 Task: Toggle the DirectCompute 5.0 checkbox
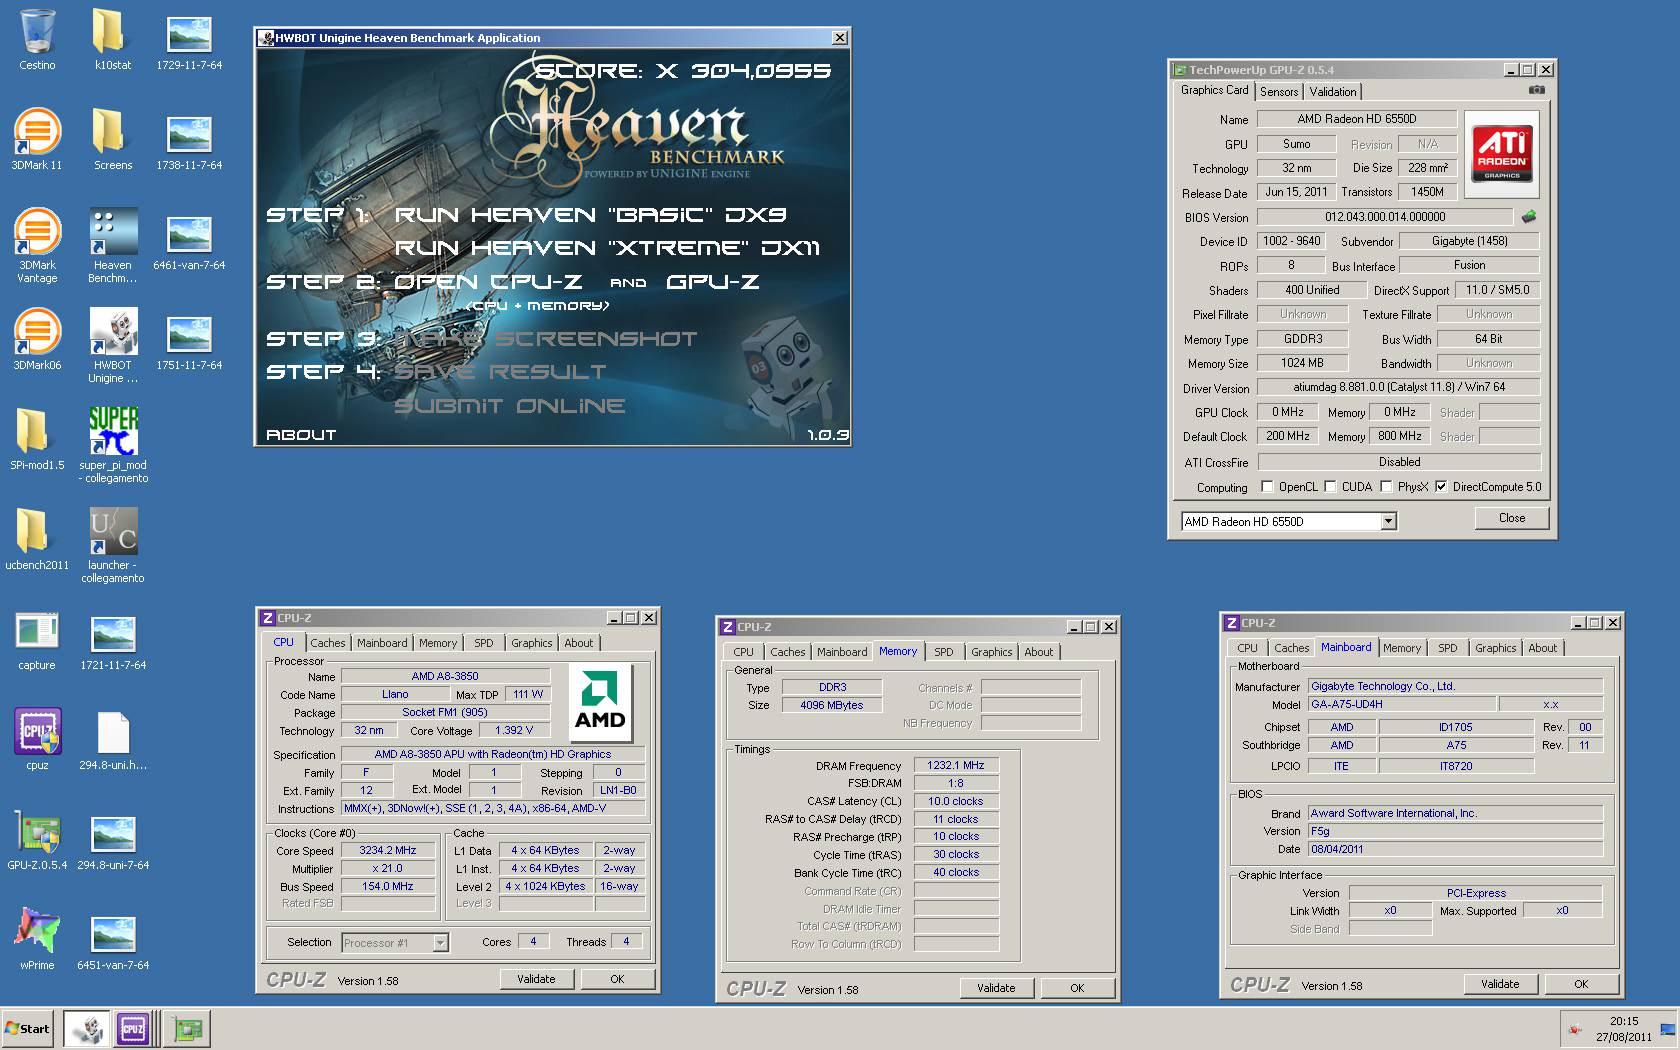[1441, 487]
